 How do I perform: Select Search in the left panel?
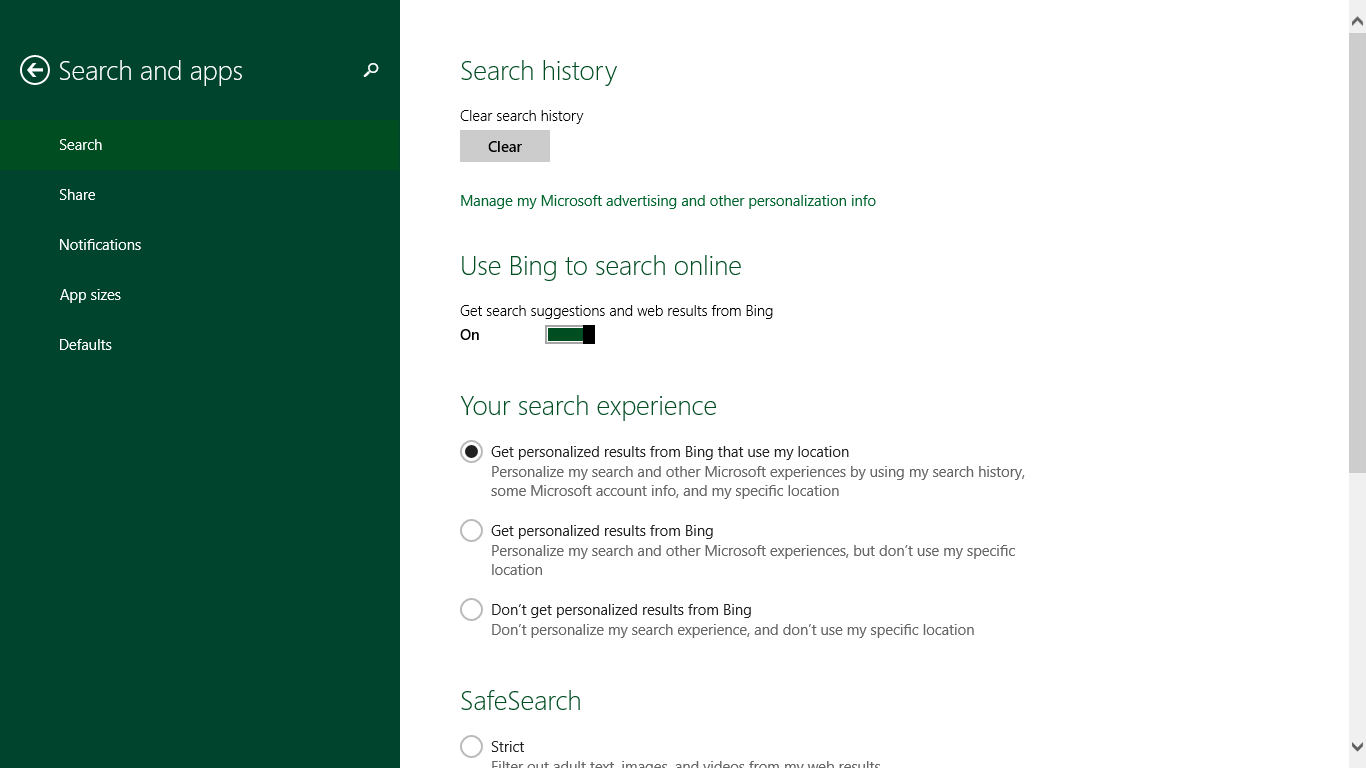click(200, 145)
